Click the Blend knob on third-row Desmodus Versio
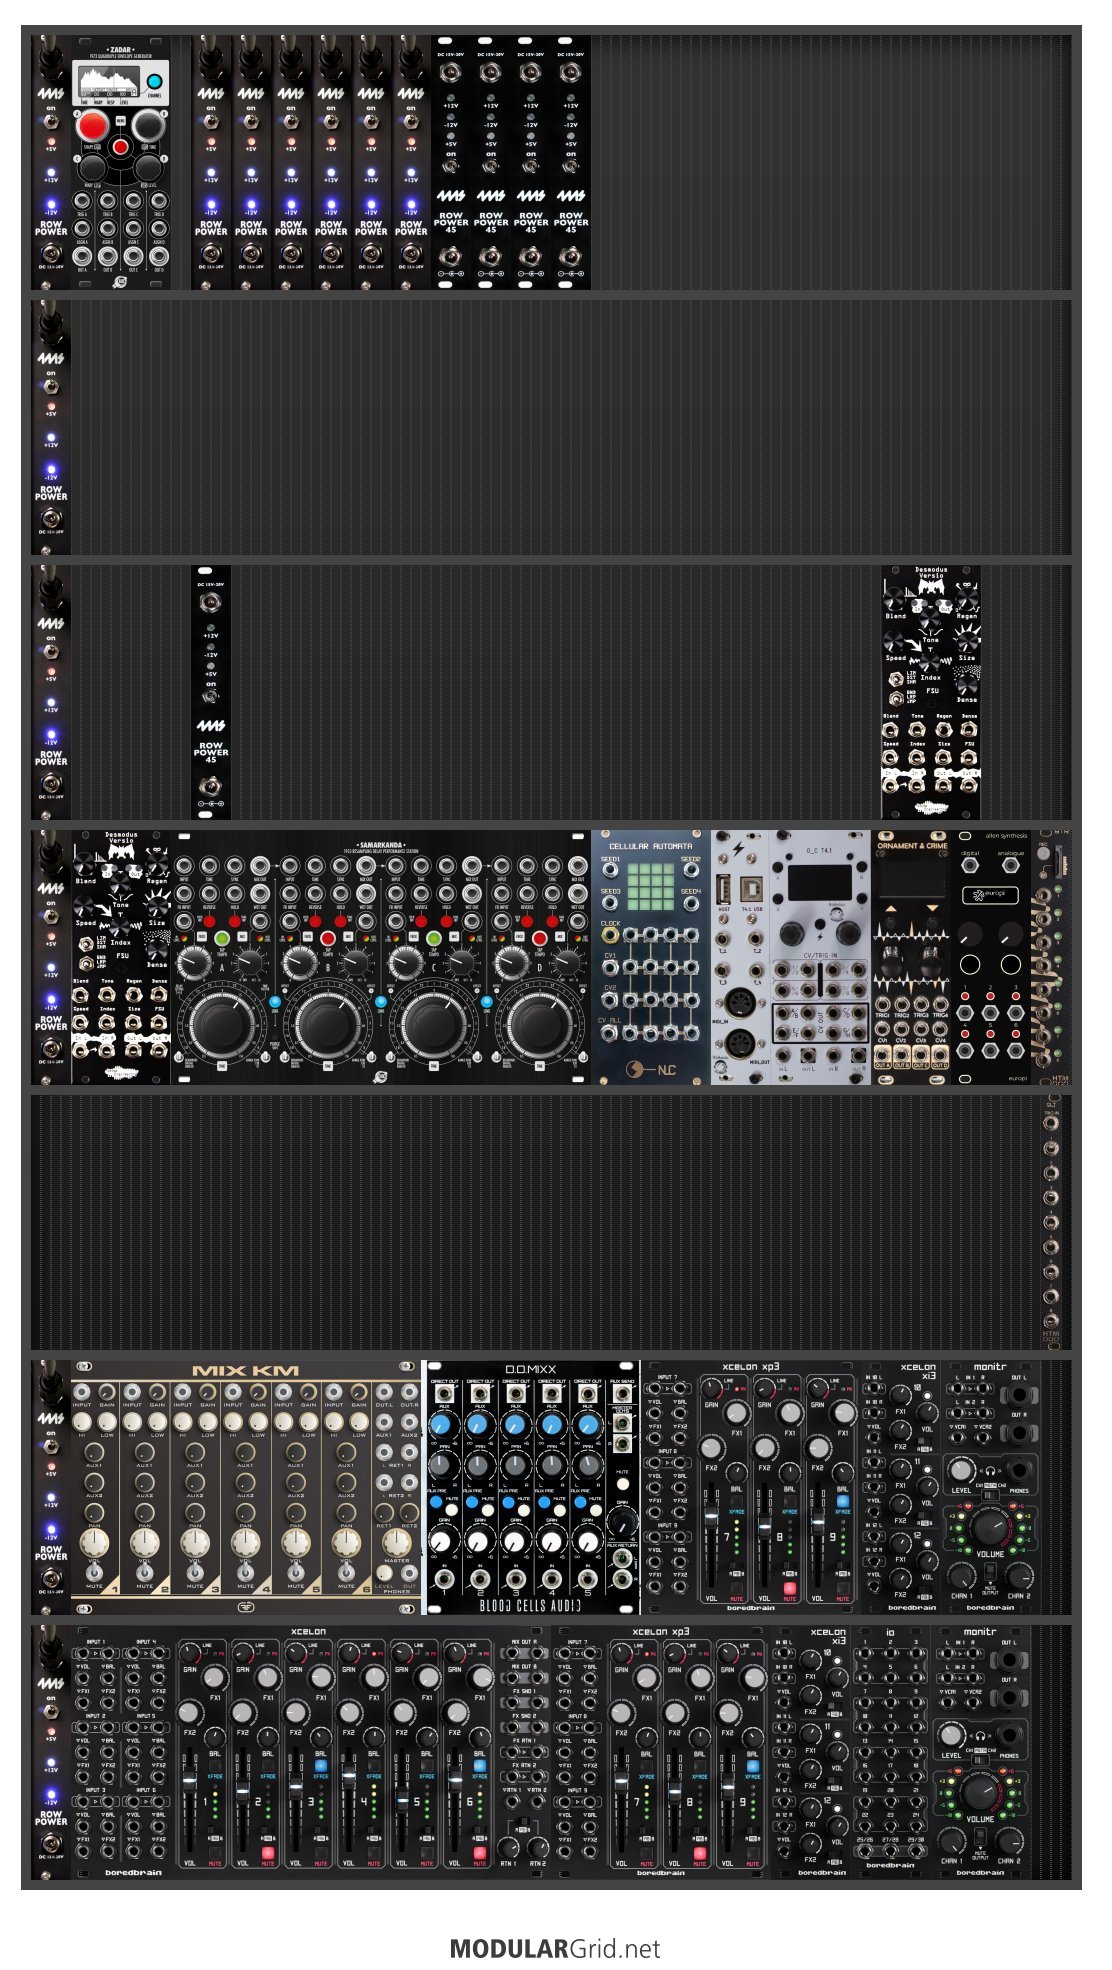 [896, 598]
